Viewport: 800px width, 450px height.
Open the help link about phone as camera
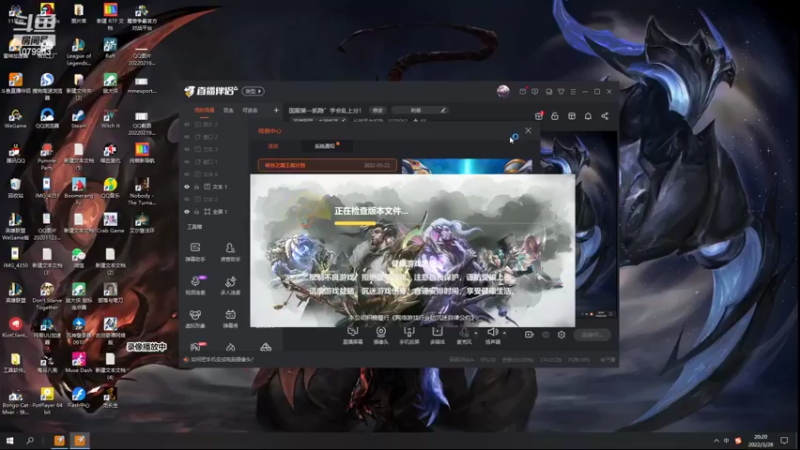221,360
